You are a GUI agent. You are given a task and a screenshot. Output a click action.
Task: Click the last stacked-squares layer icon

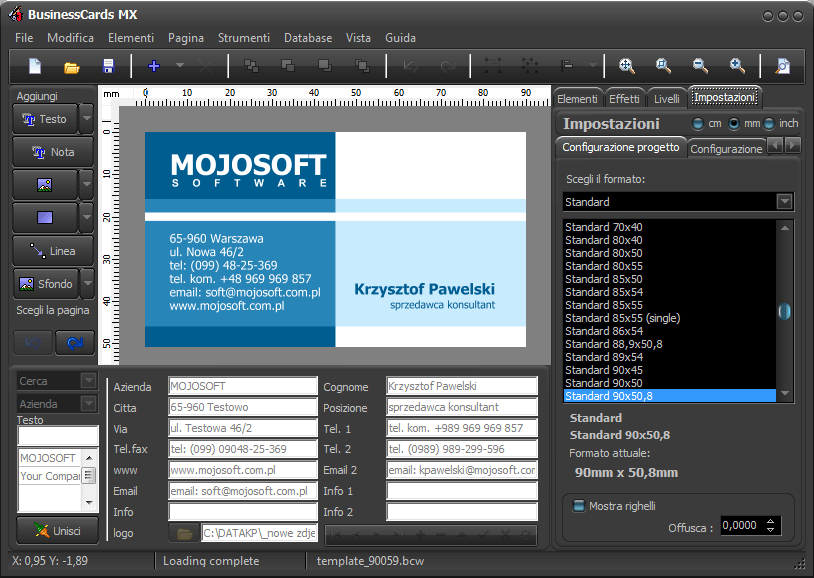click(362, 66)
